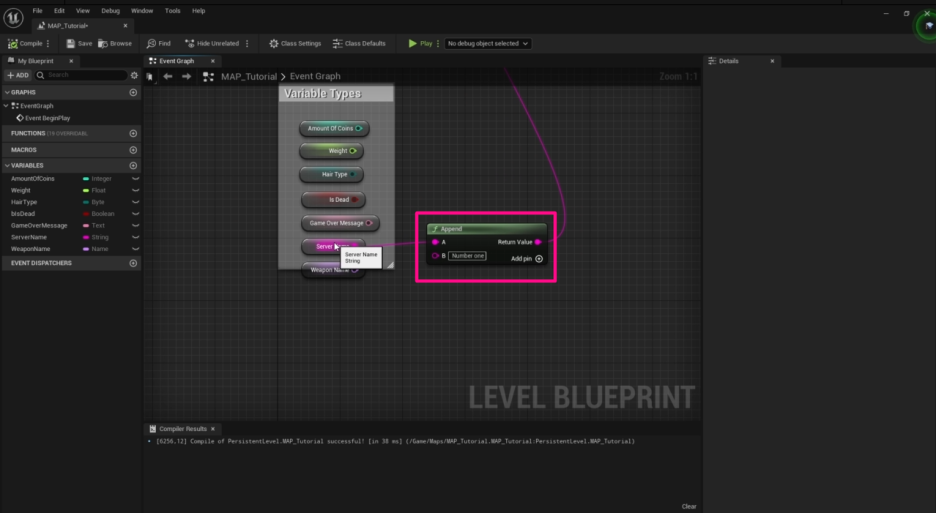The height and width of the screenshot is (513, 936).
Task: Click the My Blueprint search field
Action: [x=81, y=75]
